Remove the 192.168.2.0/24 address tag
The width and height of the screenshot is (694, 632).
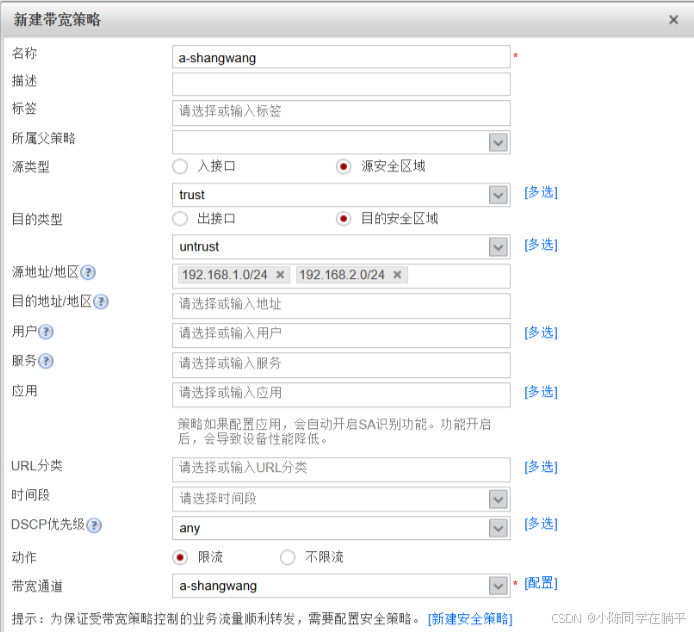tap(397, 275)
